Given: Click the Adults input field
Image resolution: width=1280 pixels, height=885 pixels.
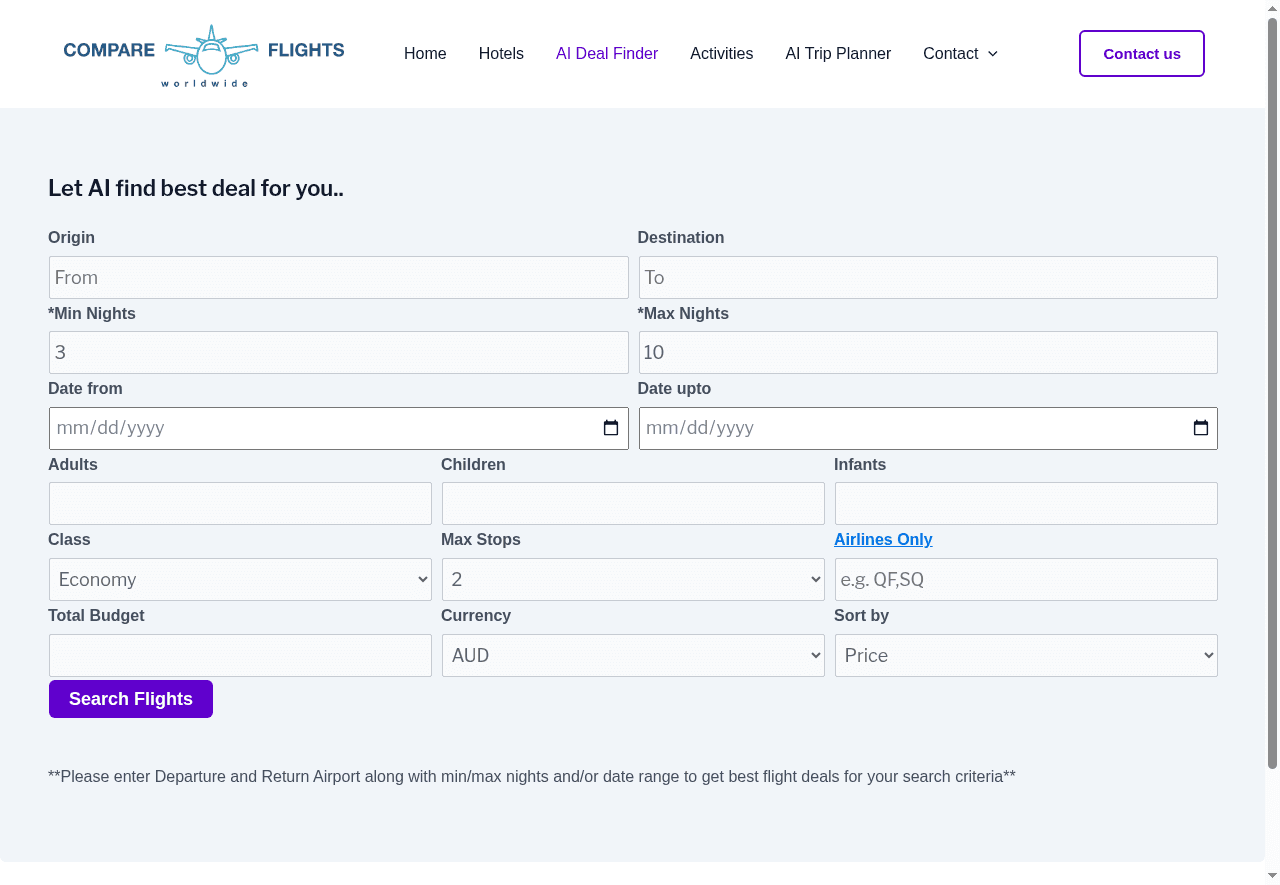Looking at the screenshot, I should [240, 503].
